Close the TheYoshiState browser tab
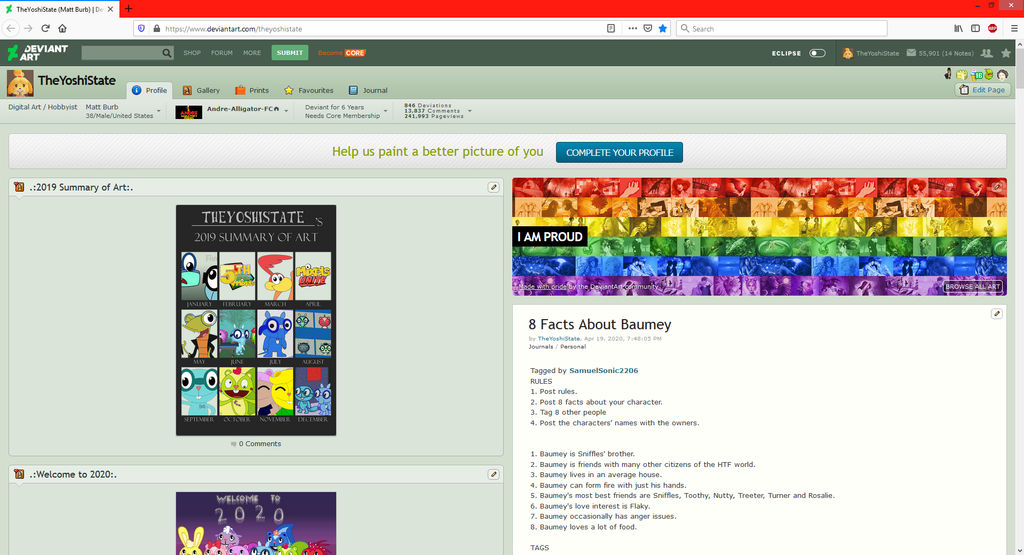This screenshot has width=1024, height=555. [x=110, y=9]
